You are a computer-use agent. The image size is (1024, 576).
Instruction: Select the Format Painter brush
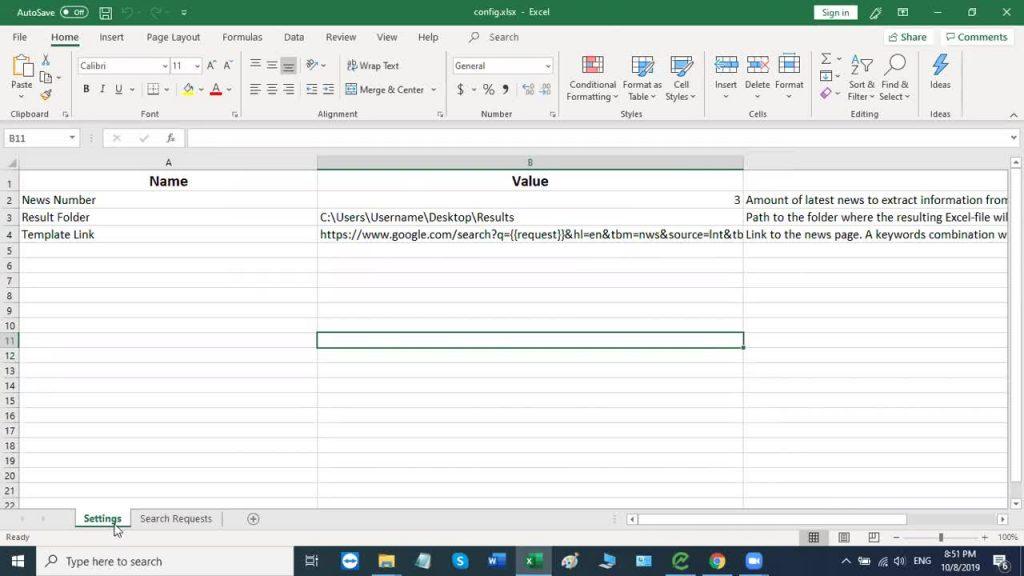click(46, 95)
